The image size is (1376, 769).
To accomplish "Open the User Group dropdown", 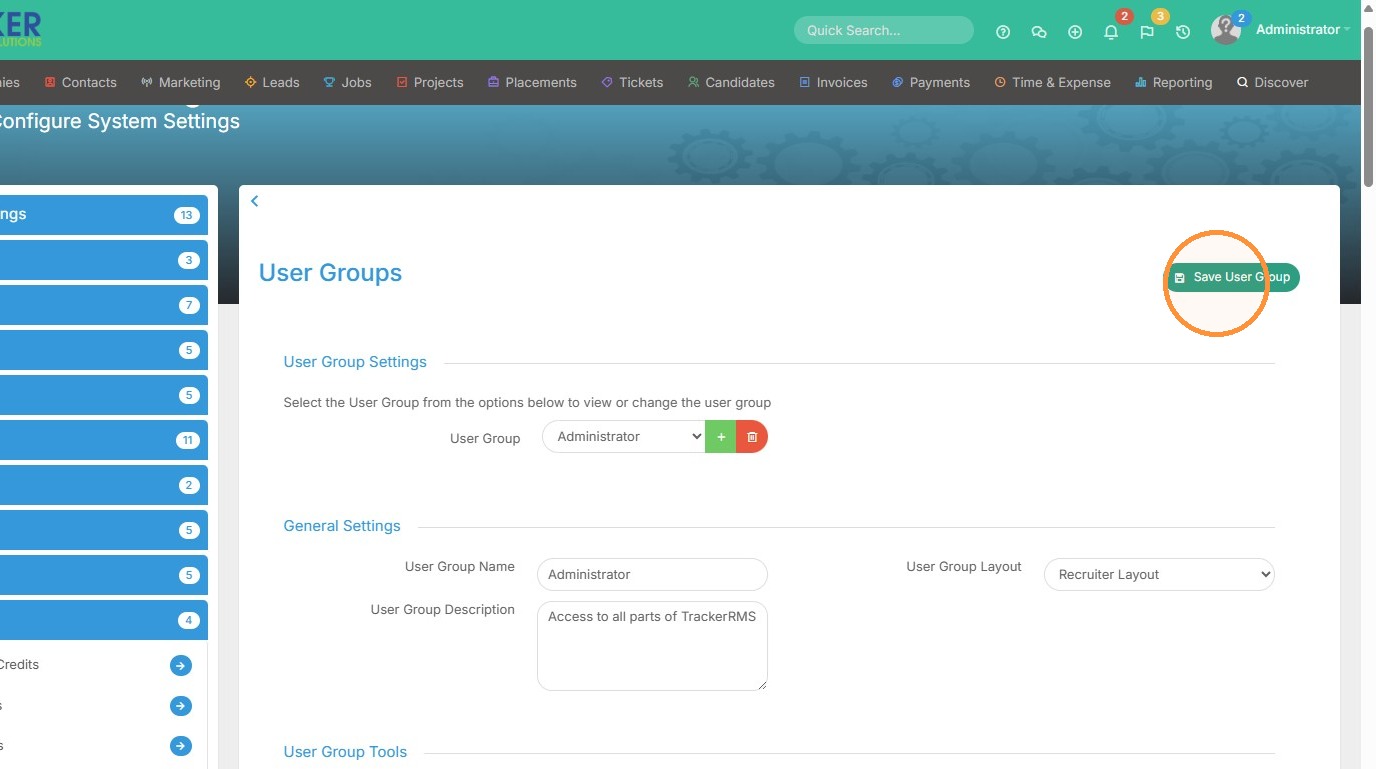I will [624, 437].
